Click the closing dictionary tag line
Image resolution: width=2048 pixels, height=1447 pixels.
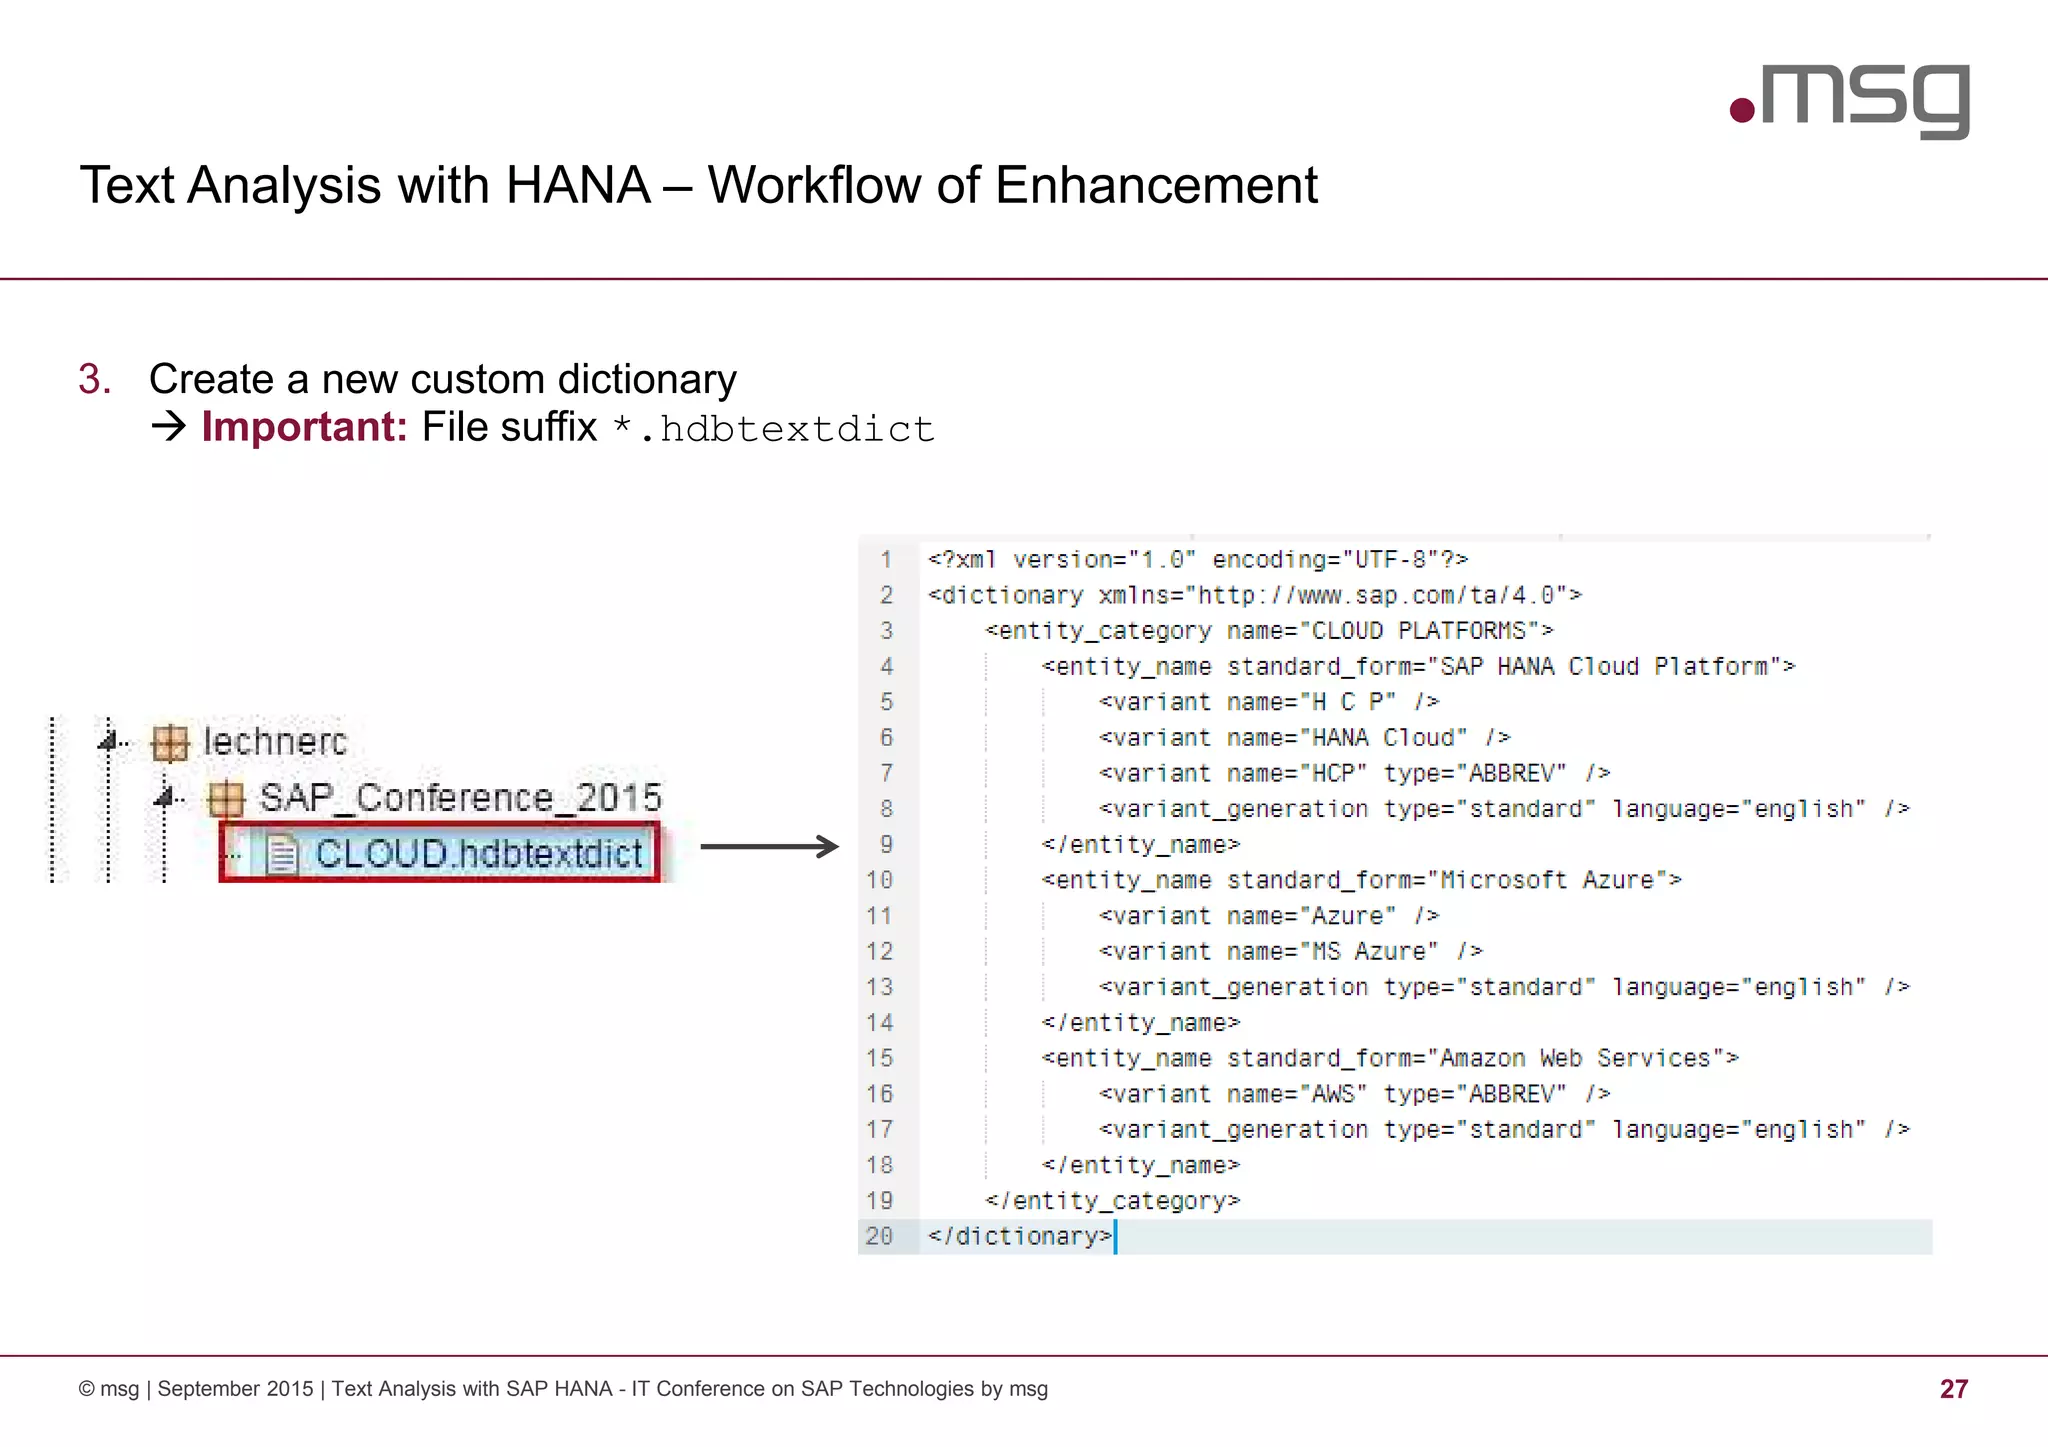point(1020,1236)
